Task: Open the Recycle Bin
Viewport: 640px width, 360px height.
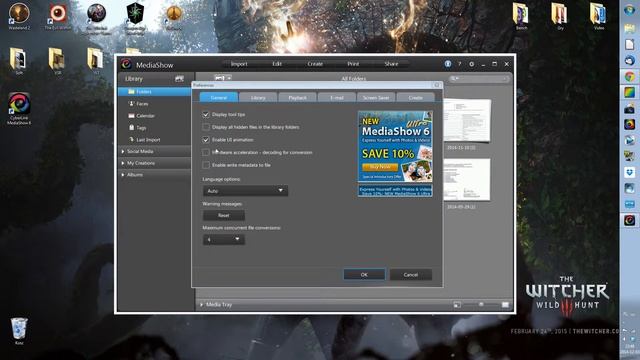Action: coord(19,331)
